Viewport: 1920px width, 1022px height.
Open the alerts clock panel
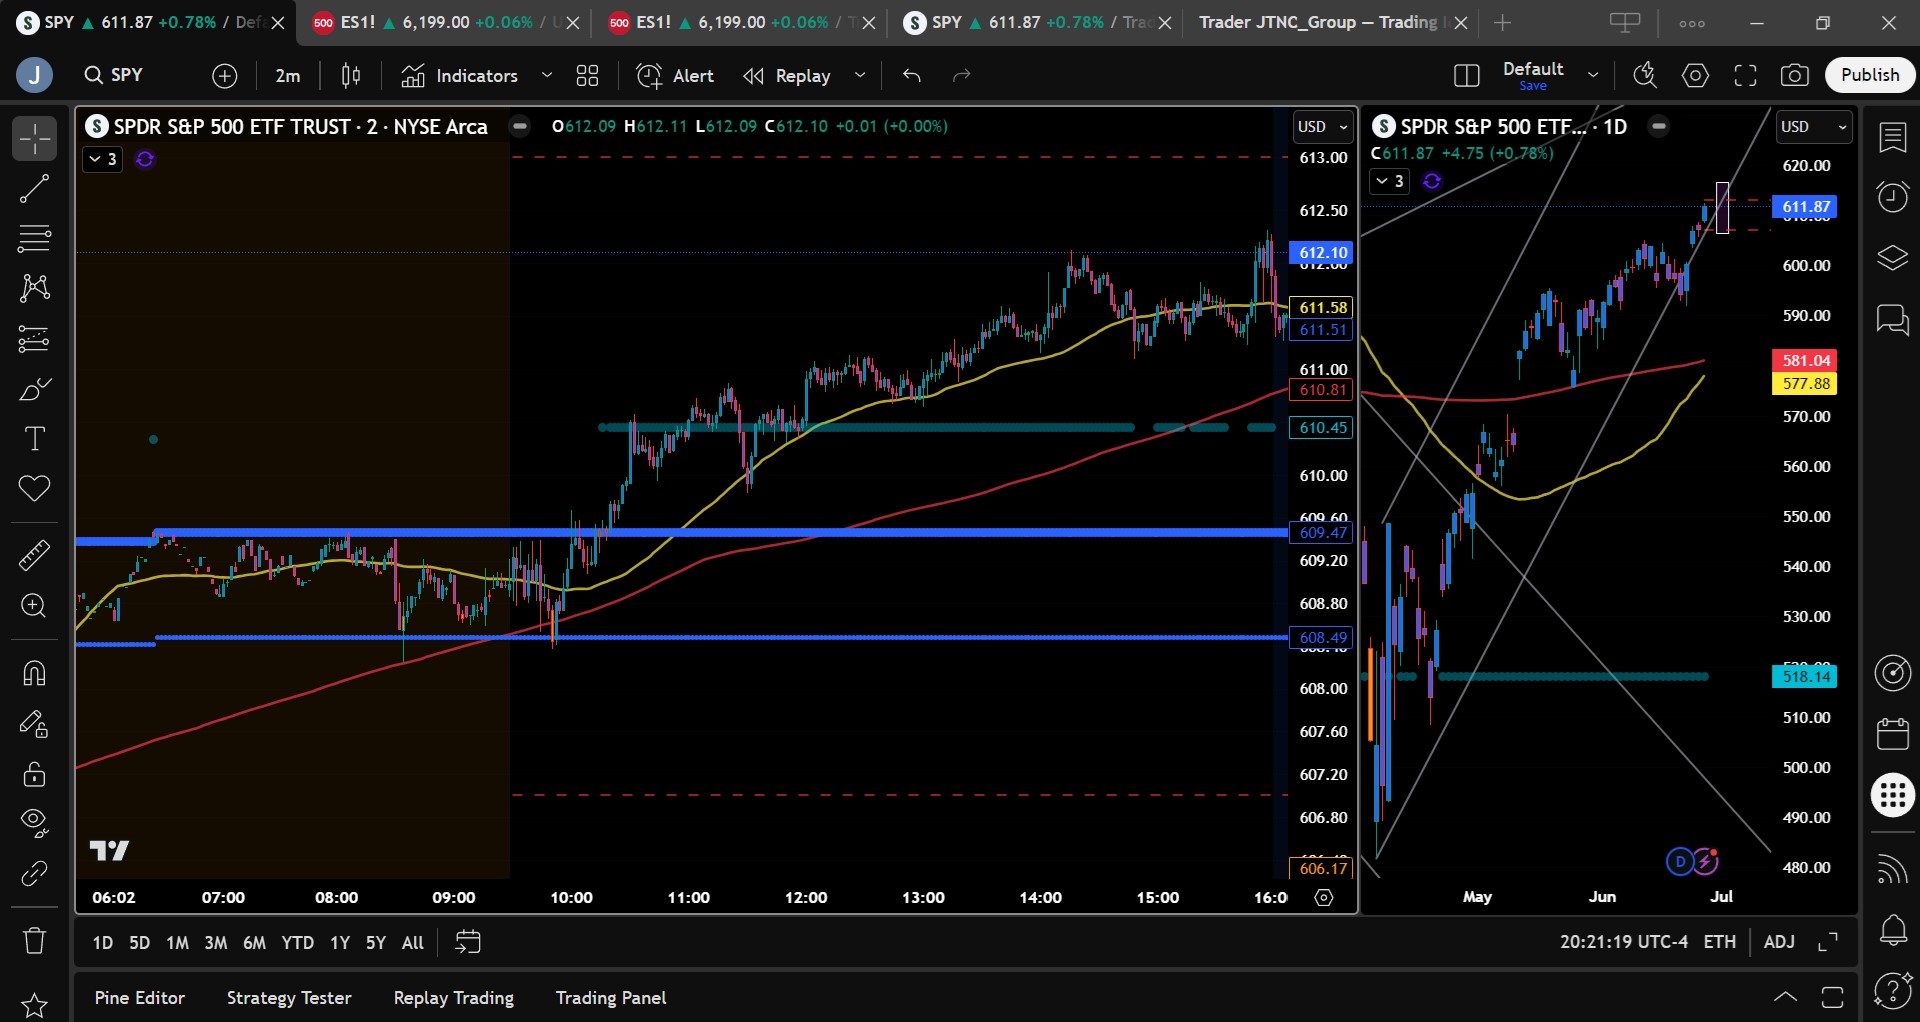click(1892, 197)
